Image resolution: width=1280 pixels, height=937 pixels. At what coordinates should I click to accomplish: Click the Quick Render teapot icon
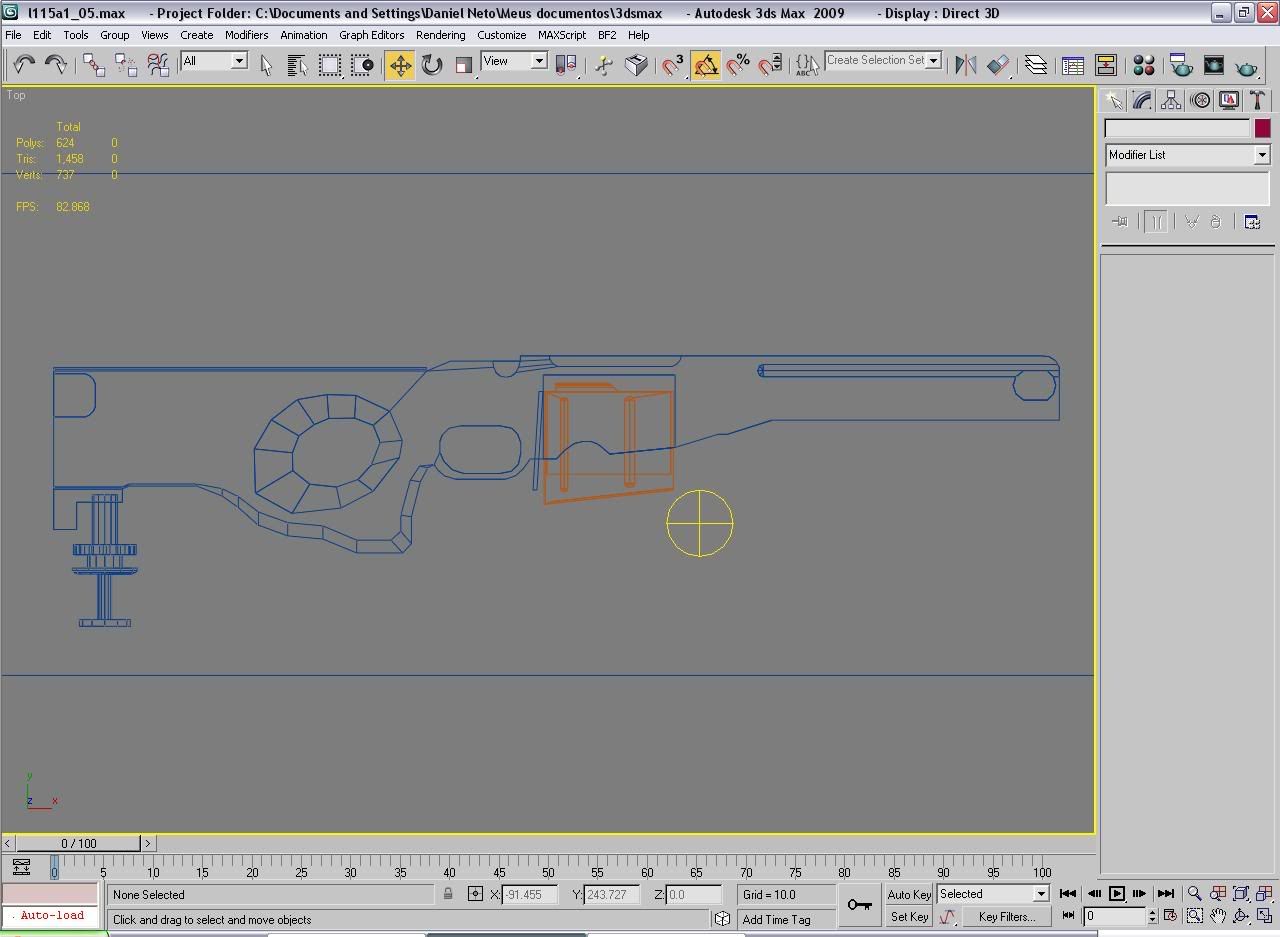coord(1246,67)
